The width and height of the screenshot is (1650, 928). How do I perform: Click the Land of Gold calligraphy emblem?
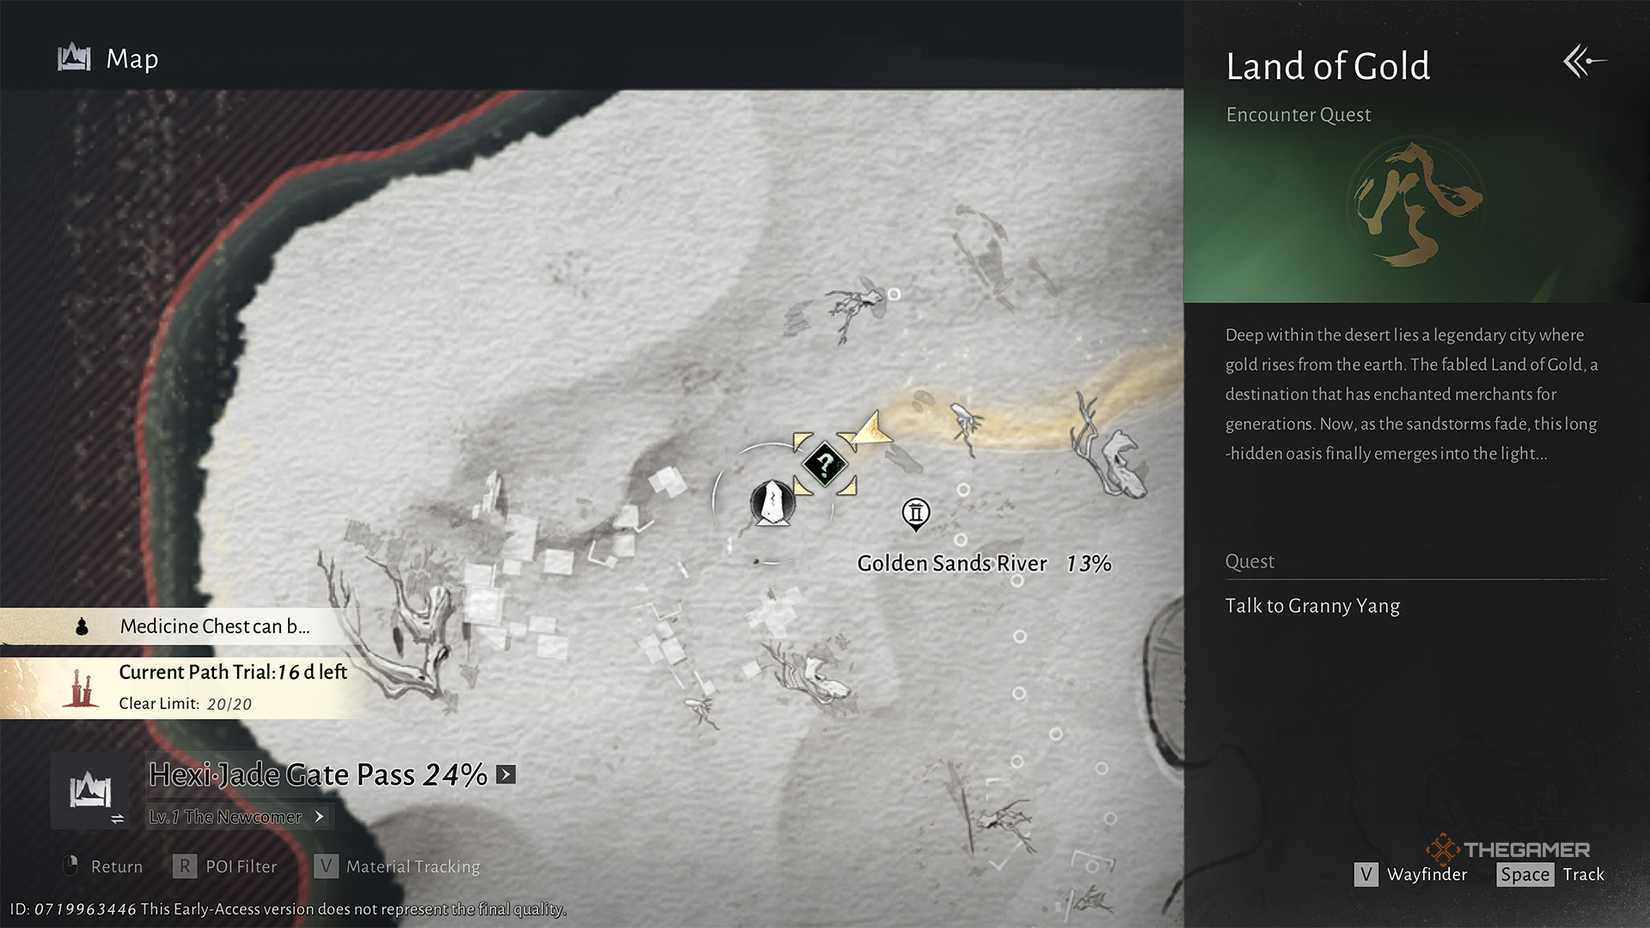(x=1418, y=205)
